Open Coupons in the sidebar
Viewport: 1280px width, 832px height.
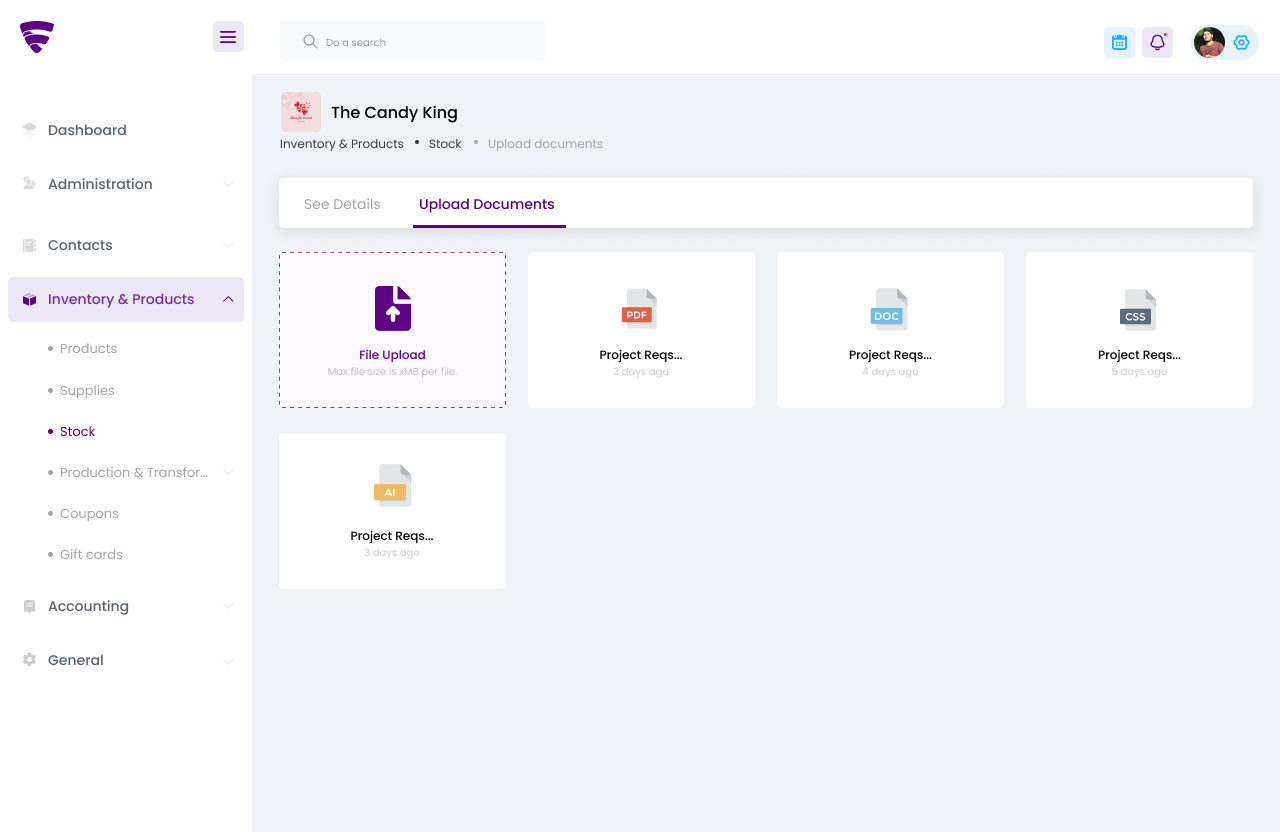pyautogui.click(x=89, y=513)
